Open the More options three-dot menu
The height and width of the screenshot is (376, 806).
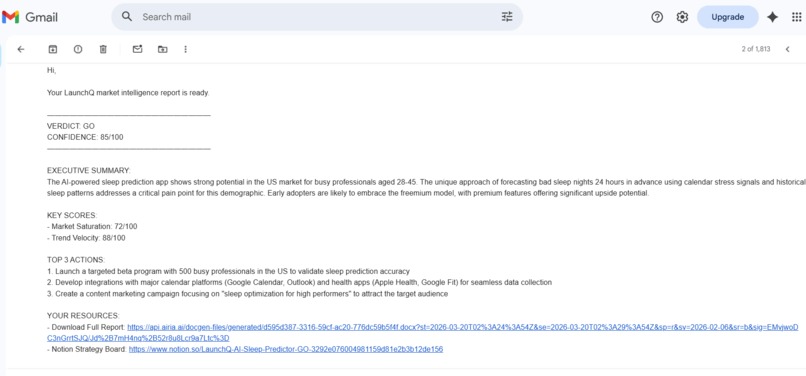[186, 49]
